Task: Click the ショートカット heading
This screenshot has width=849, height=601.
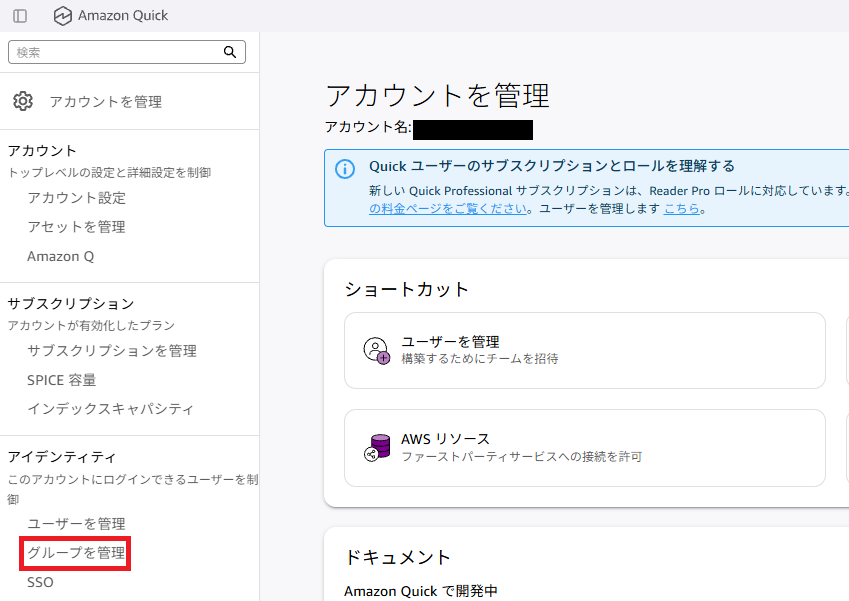Action: pyautogui.click(x=407, y=289)
